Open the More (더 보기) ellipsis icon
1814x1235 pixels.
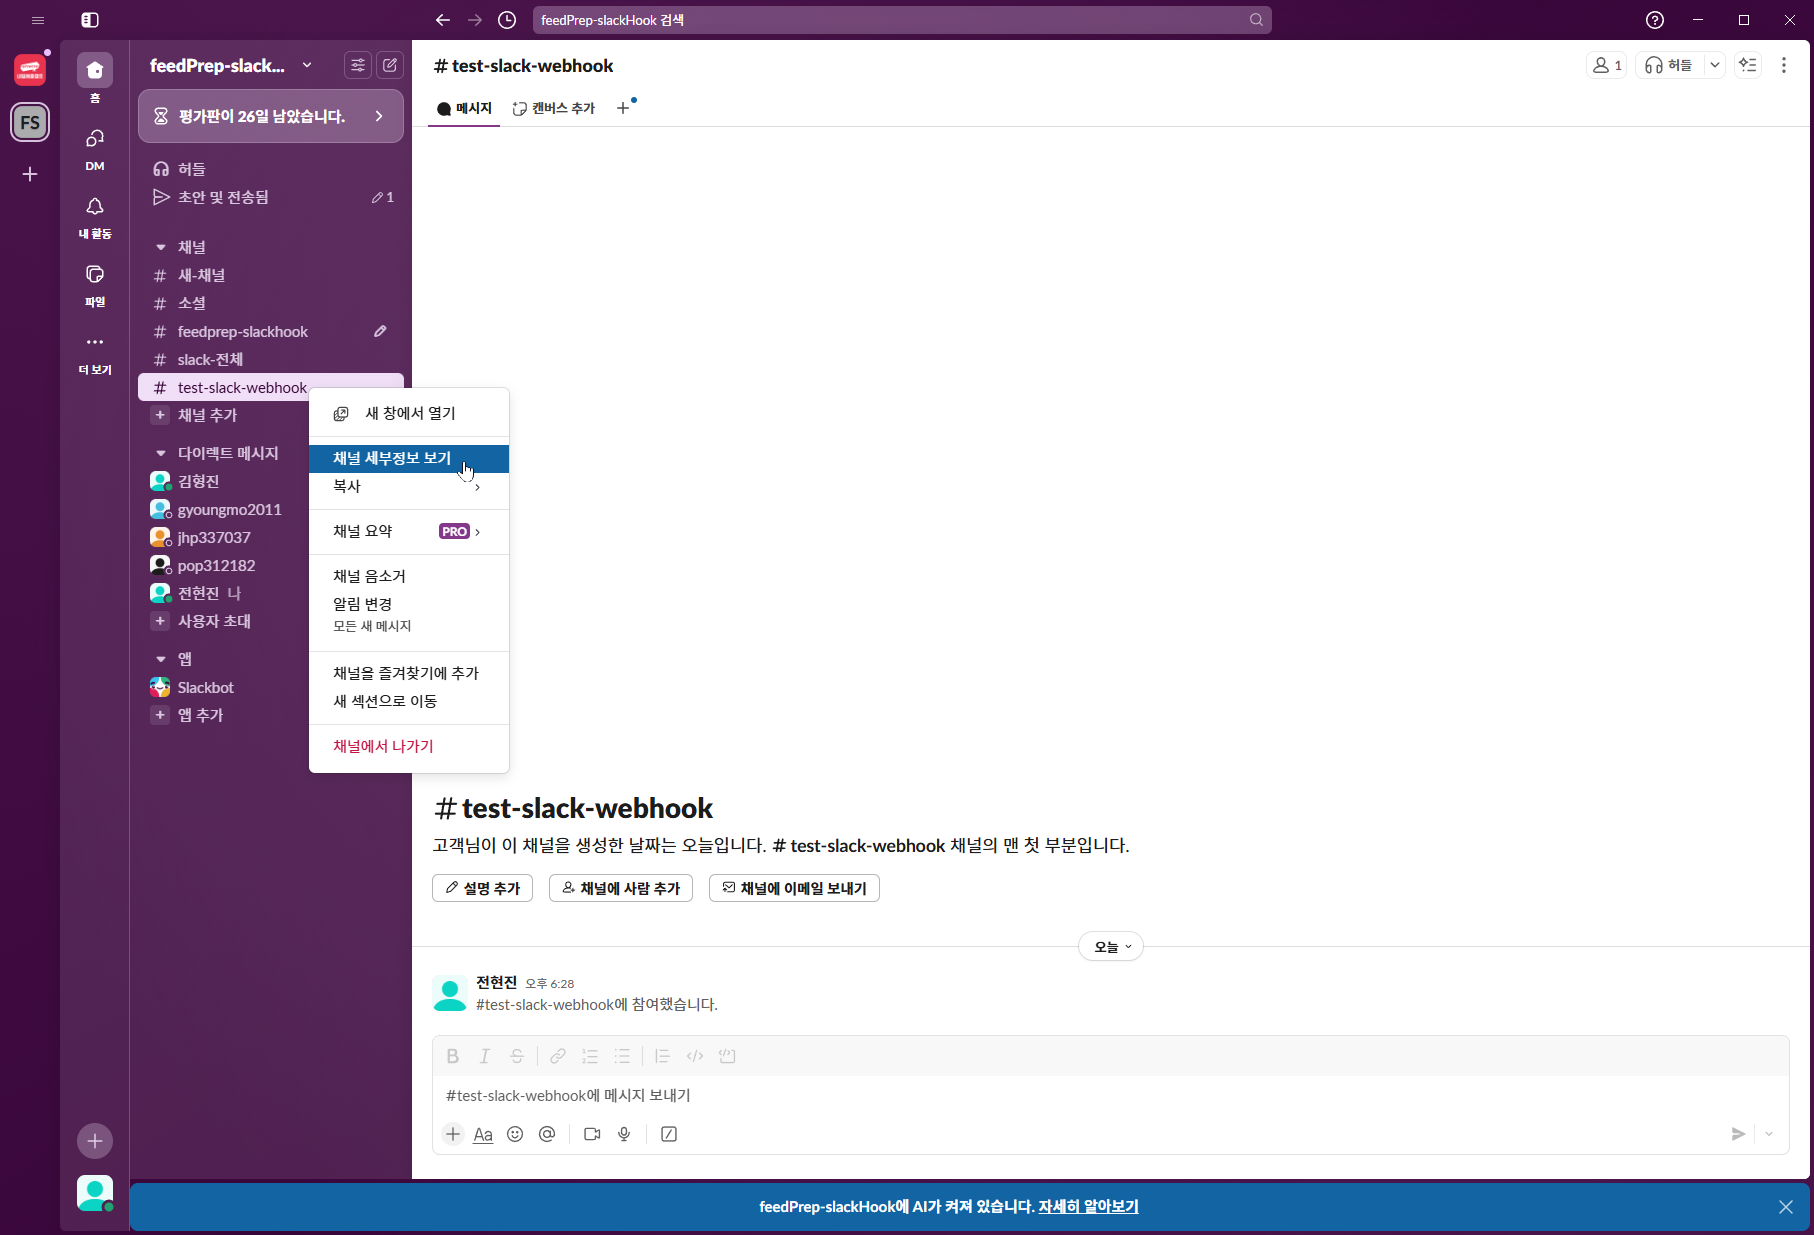95,342
